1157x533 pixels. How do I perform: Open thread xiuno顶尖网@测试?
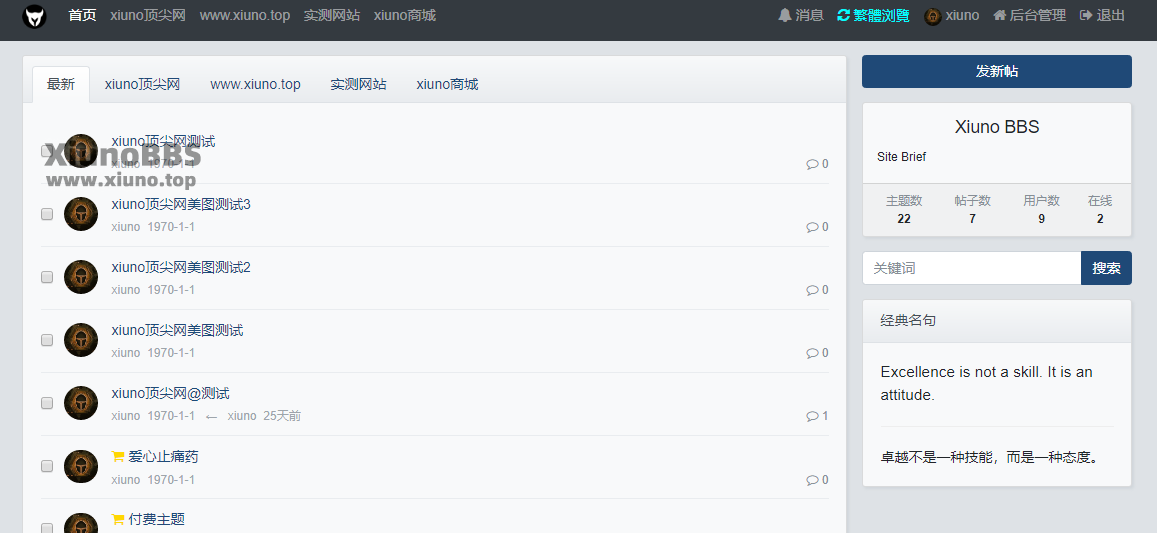[170, 393]
